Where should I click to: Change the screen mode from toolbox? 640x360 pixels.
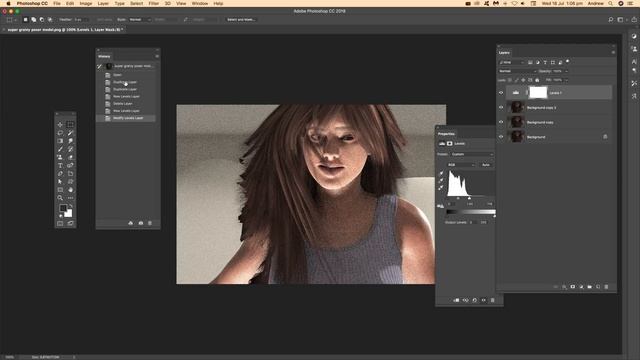(x=70, y=223)
